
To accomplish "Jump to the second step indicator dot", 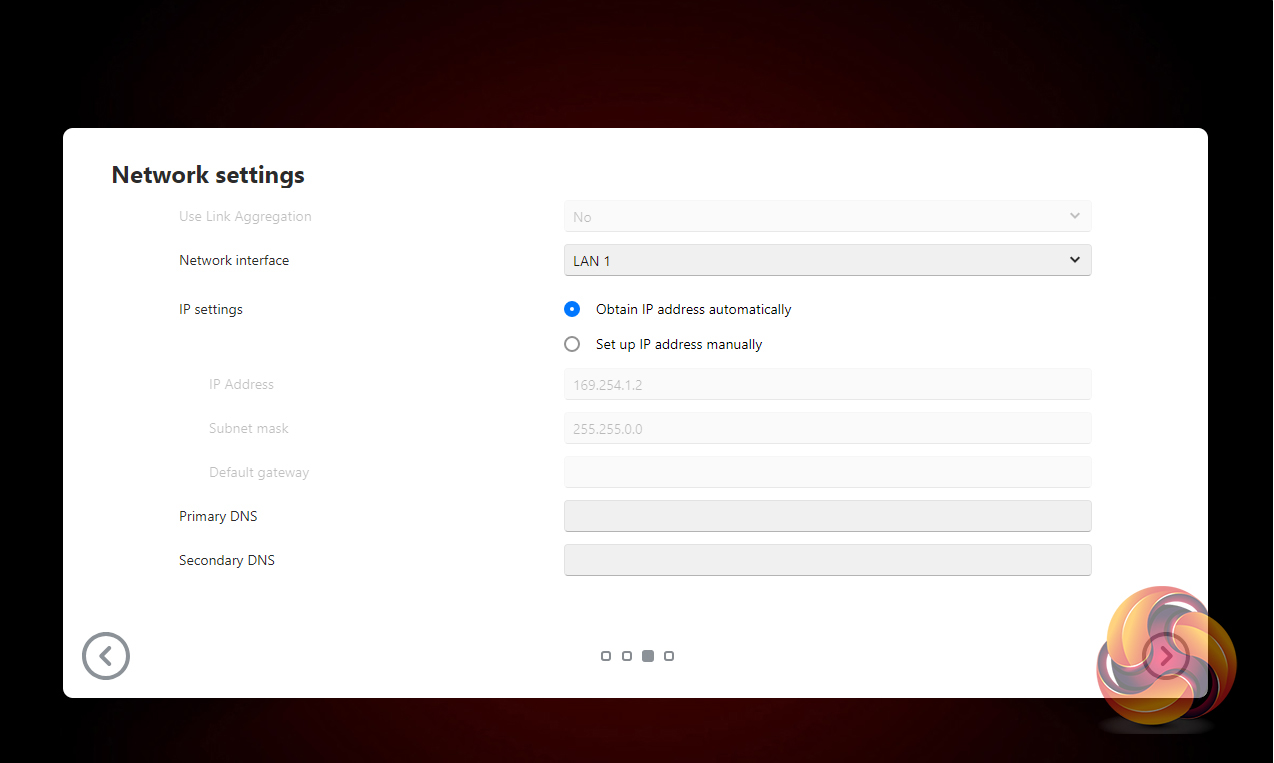I will tap(627, 656).
